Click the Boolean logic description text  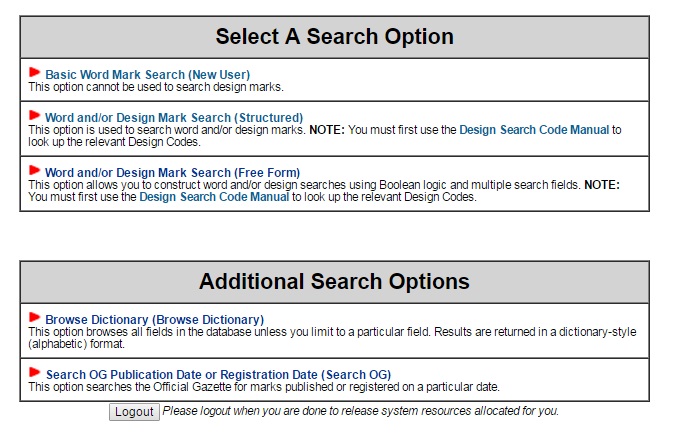324,191
